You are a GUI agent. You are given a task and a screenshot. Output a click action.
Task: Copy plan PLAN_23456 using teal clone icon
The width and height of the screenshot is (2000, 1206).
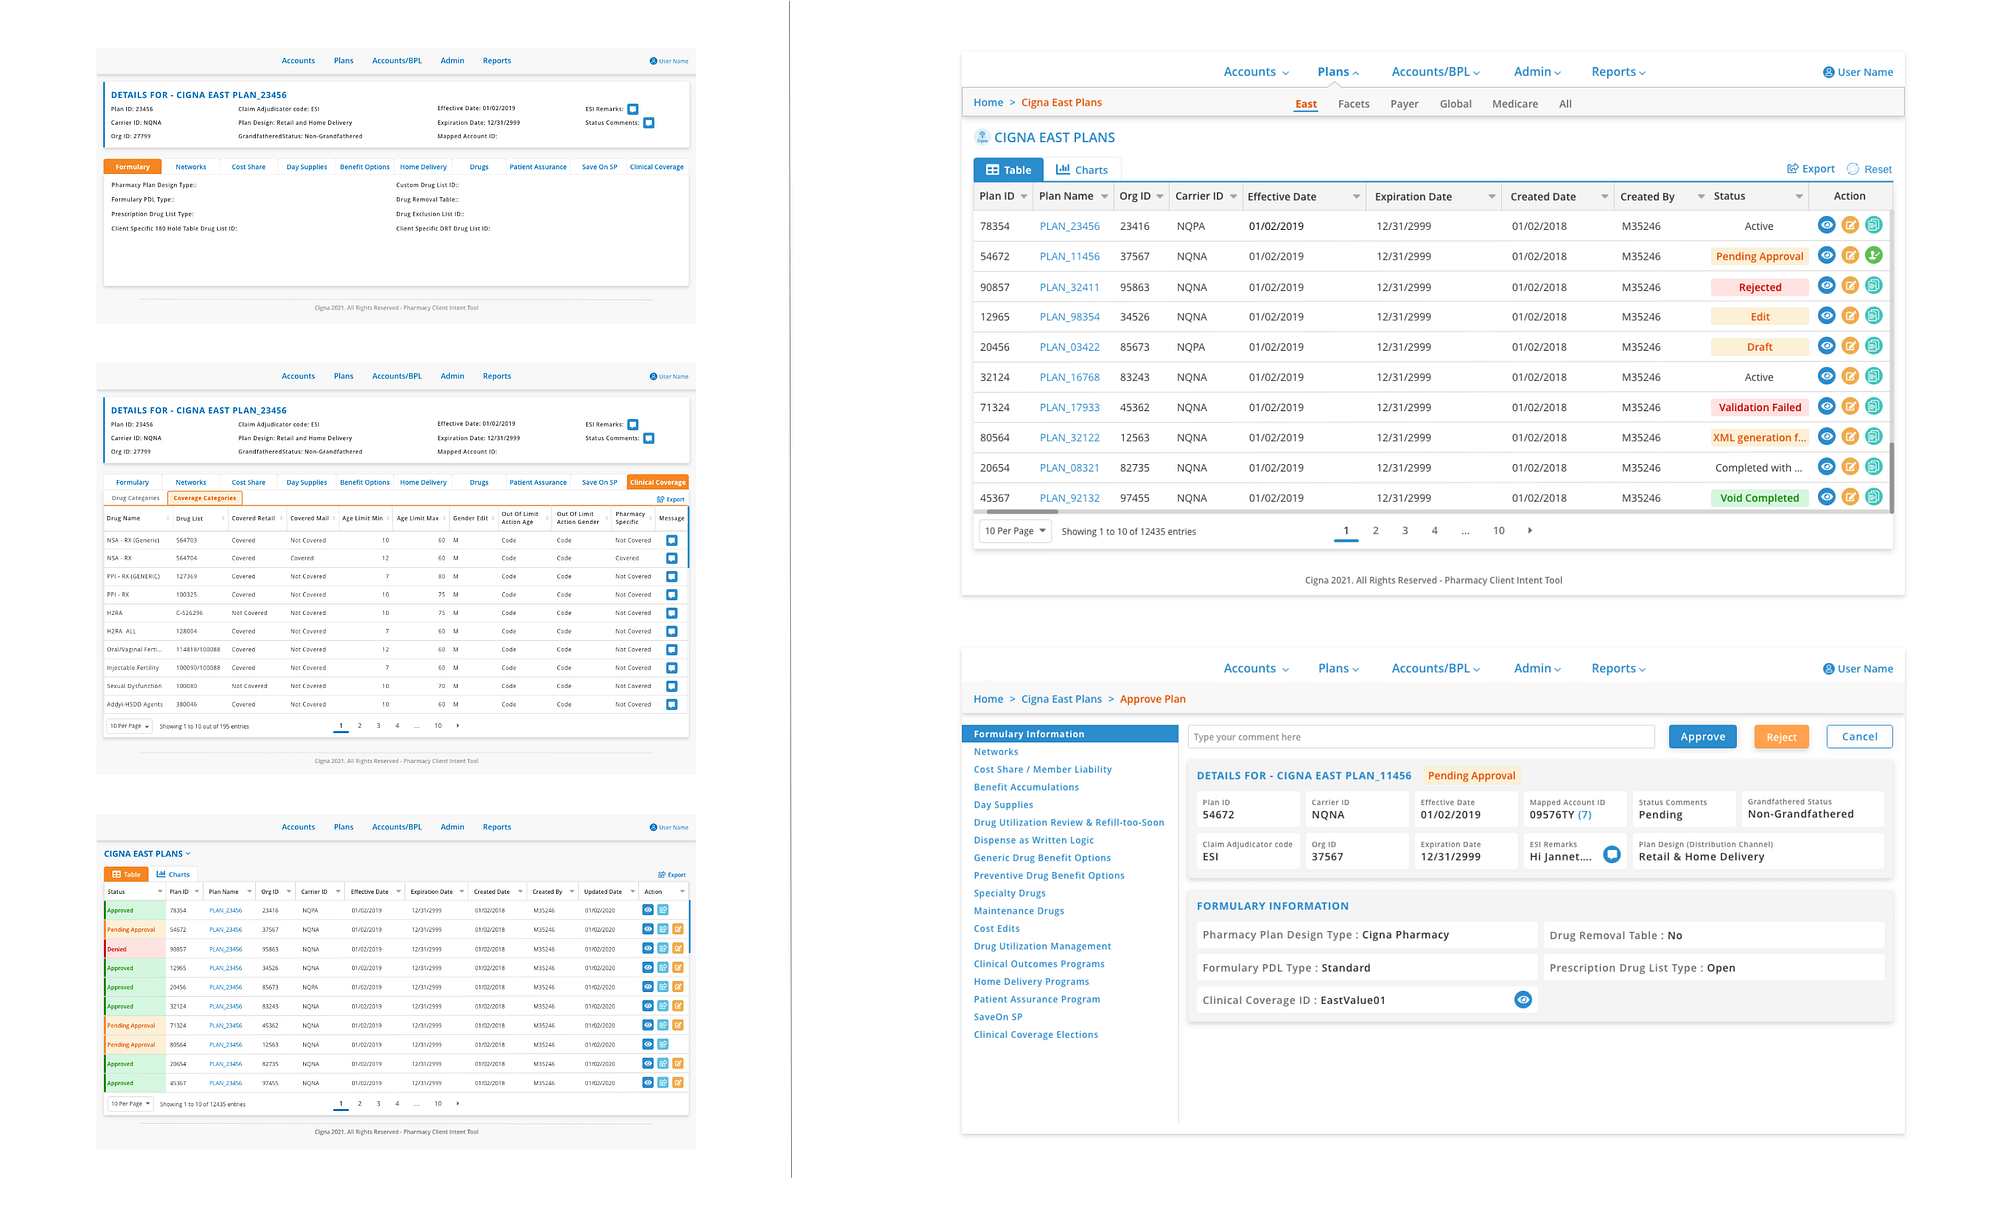click(x=1874, y=225)
